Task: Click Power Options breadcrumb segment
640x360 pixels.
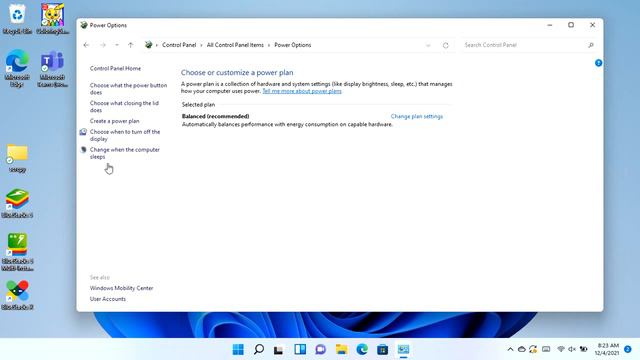Action: click(293, 45)
